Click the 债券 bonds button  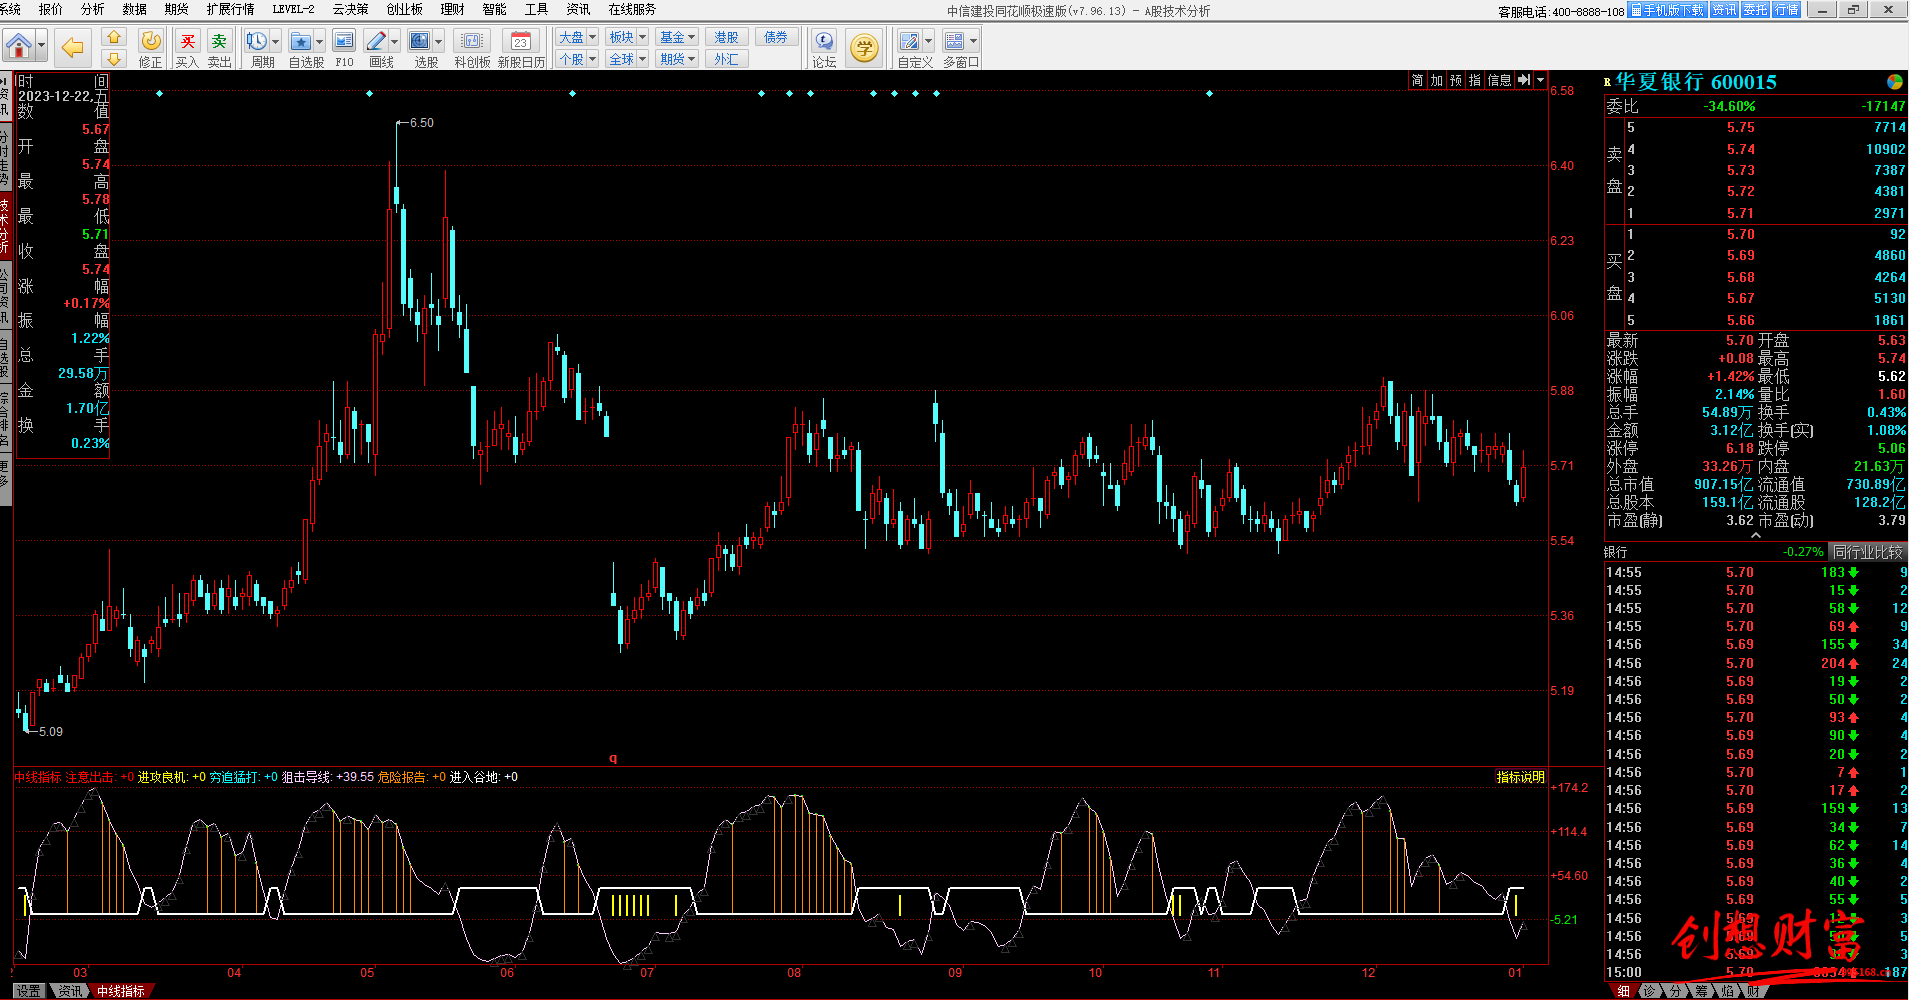pyautogui.click(x=776, y=37)
